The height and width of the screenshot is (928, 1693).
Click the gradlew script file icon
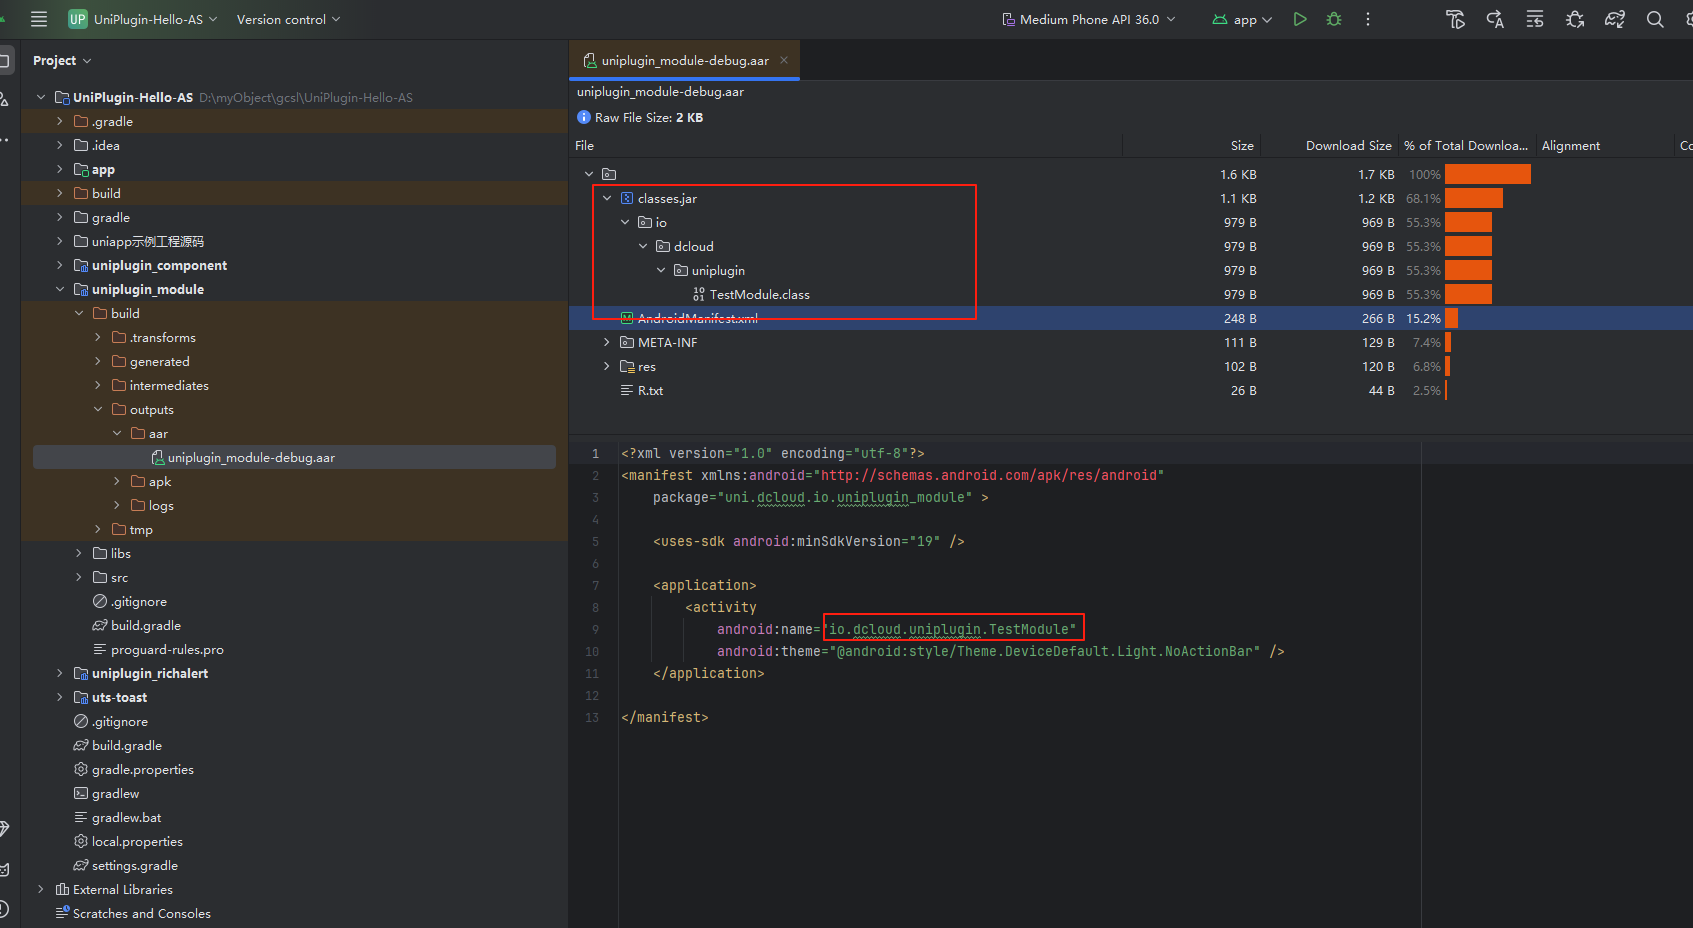81,793
